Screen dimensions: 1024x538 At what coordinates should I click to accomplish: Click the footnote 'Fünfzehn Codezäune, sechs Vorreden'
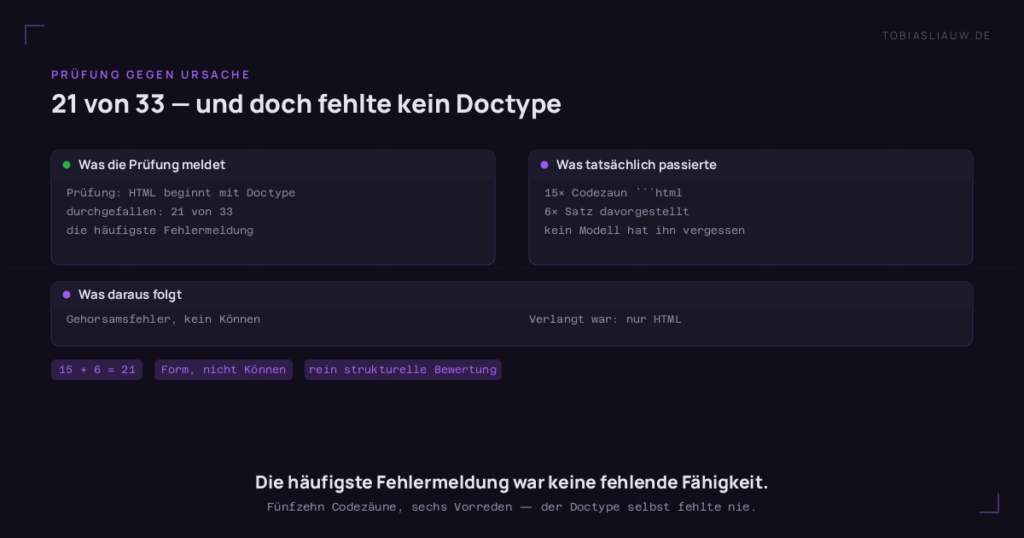389,507
